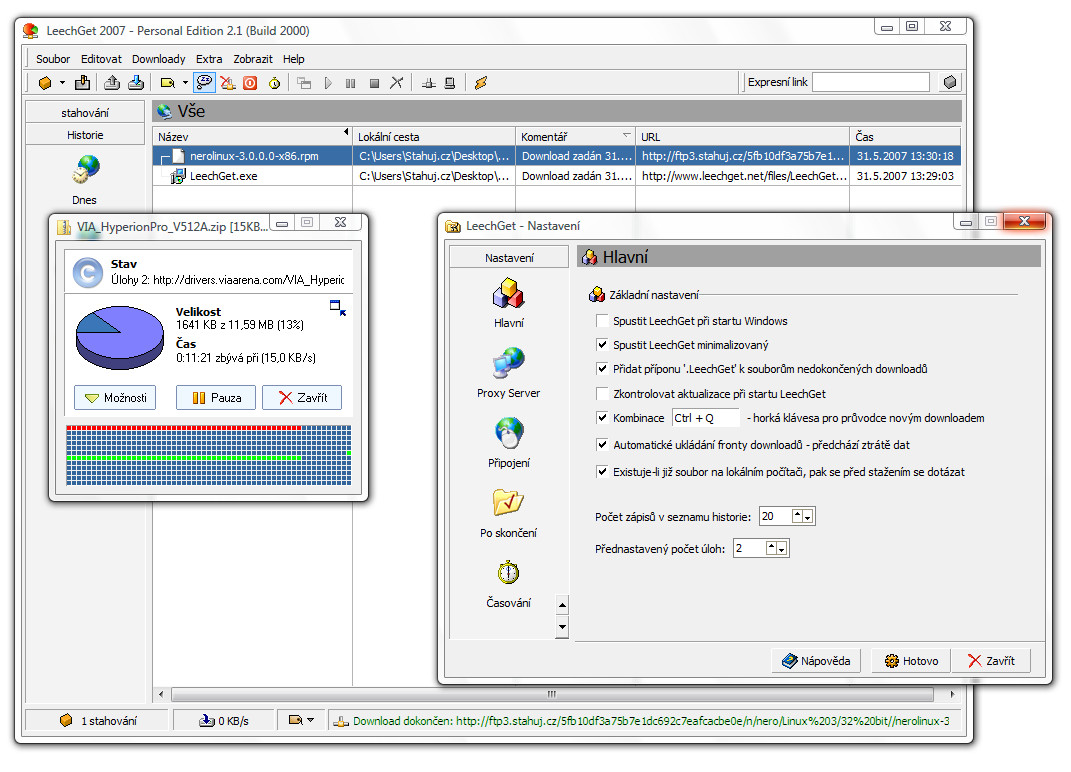Click the Pauza button in download window
Image resolution: width=1071 pixels, height=772 pixels.
216,398
